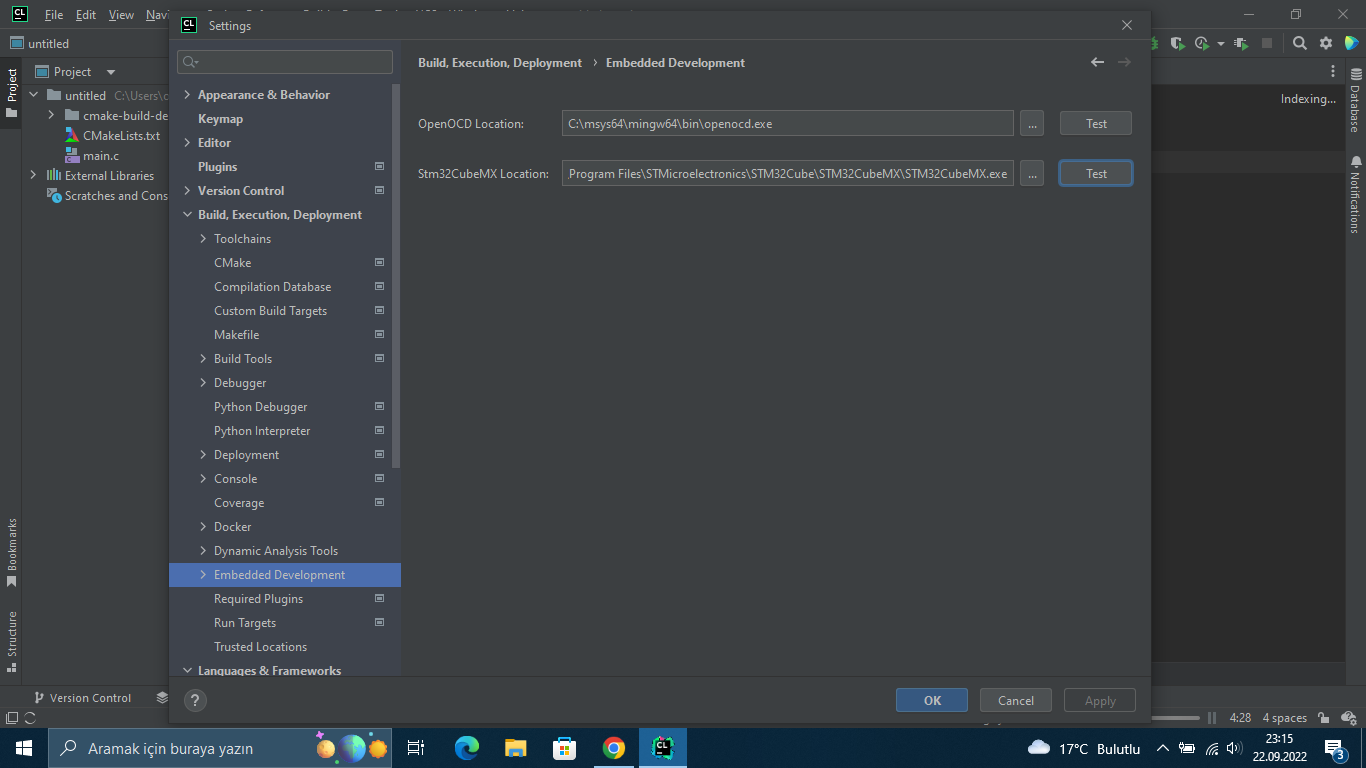Test the OpenOCD location
This screenshot has width=1366, height=768.
click(1096, 123)
